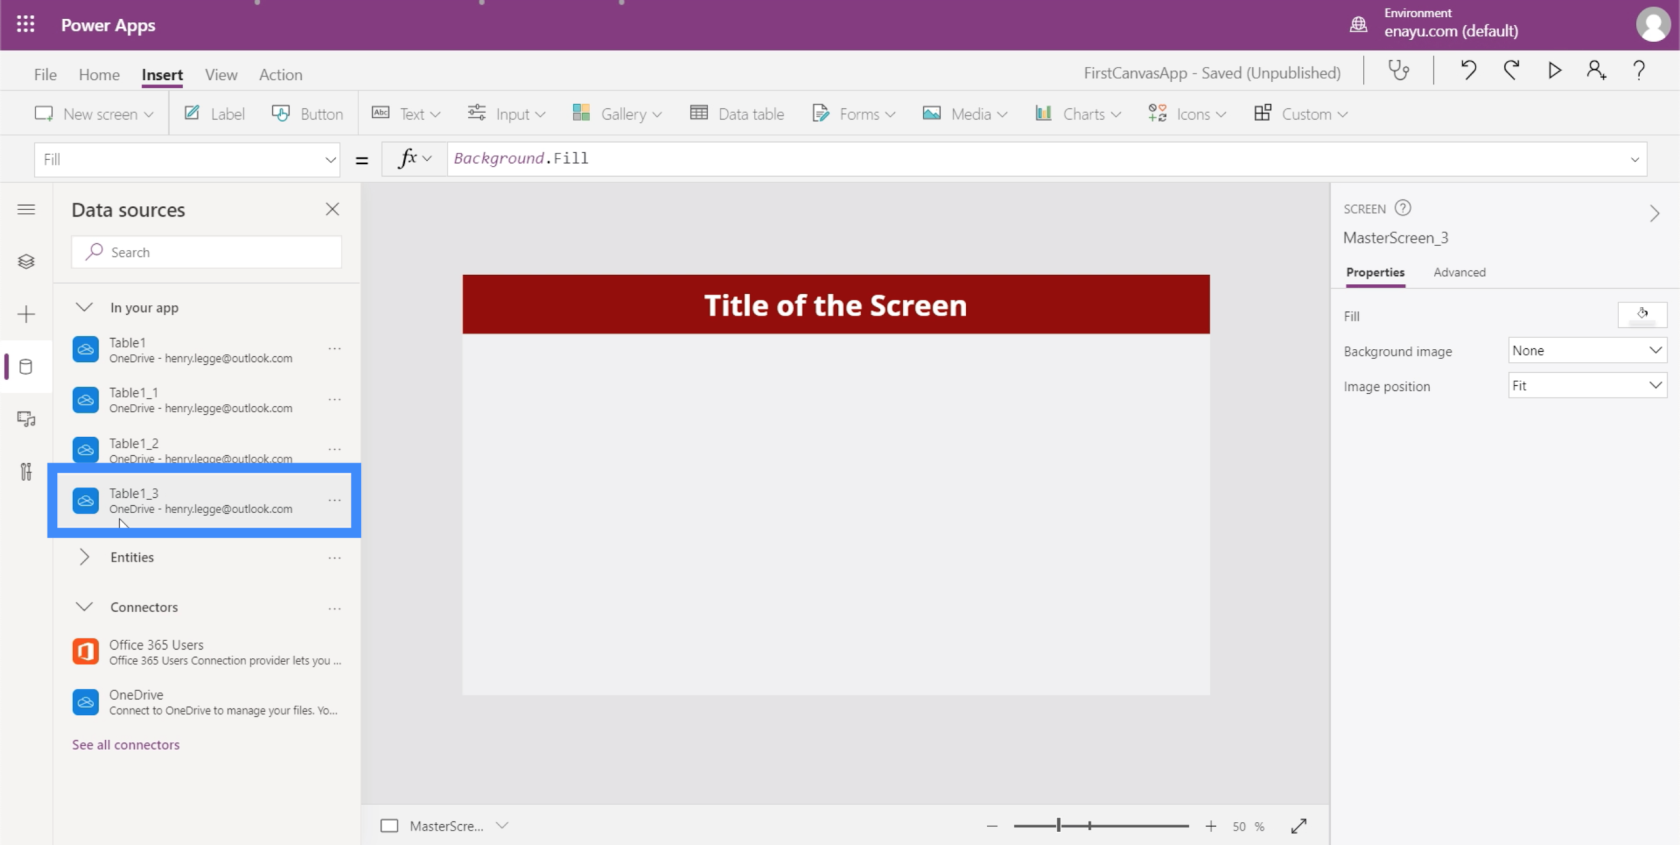Open the app launcher waffle icon
1680x845 pixels.
click(x=26, y=24)
